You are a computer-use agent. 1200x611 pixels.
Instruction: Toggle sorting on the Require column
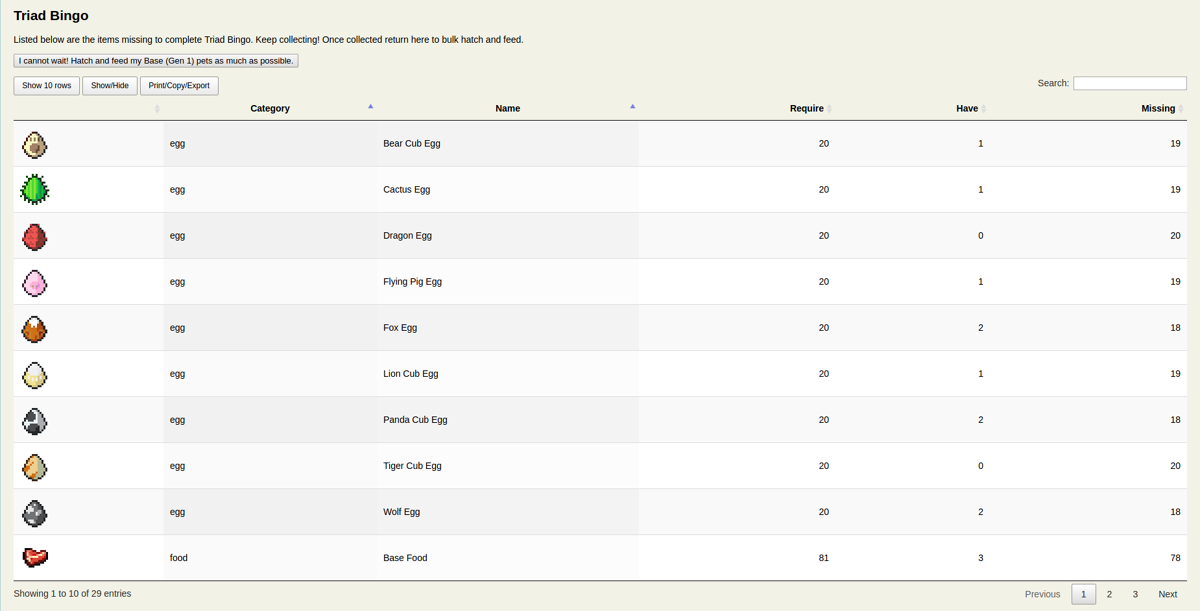coord(808,108)
